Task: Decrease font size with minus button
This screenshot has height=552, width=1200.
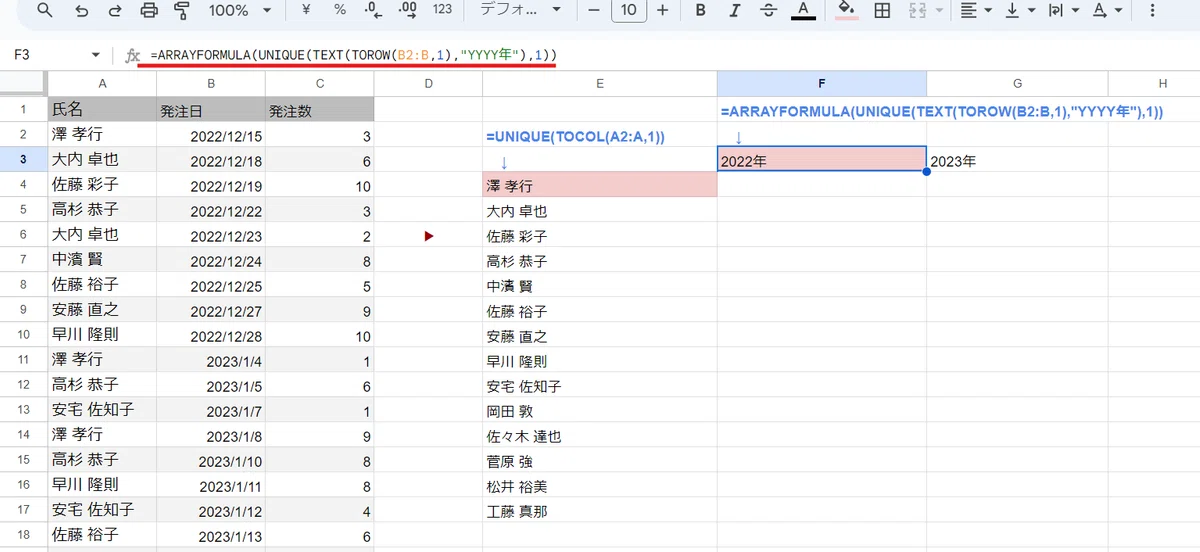Action: click(594, 11)
